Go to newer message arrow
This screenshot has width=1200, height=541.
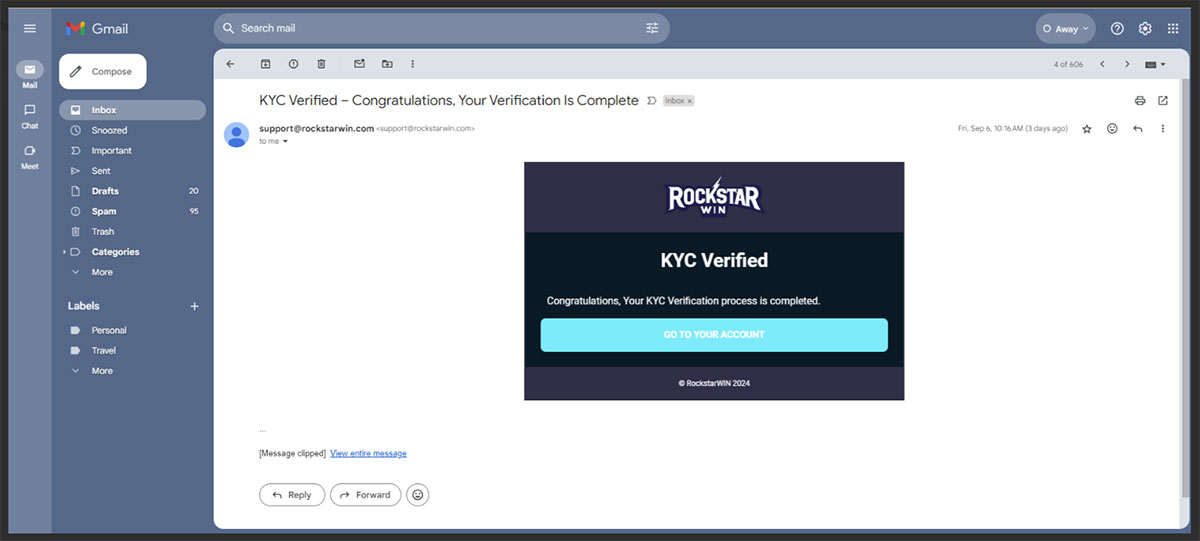[1102, 64]
